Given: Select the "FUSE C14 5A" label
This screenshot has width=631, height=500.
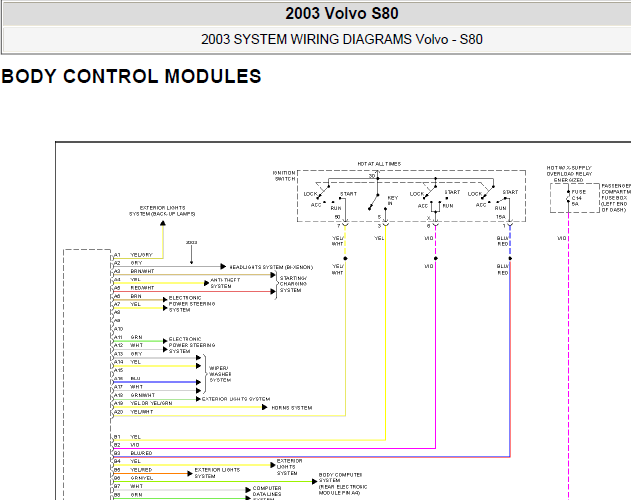Looking at the screenshot, I should click(579, 198).
